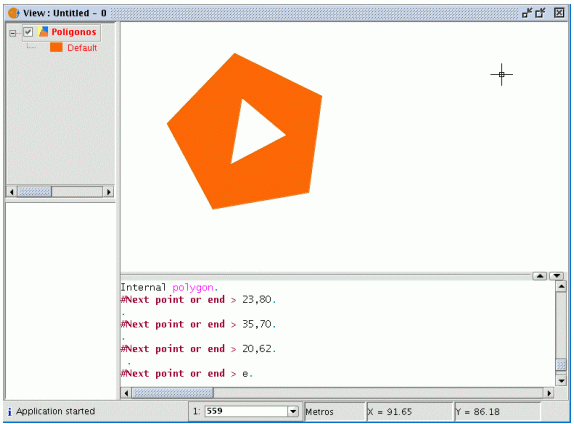Viewport: 574px width, 424px height.
Task: Click the Poligonos layer polygon icon
Action: click(x=43, y=32)
